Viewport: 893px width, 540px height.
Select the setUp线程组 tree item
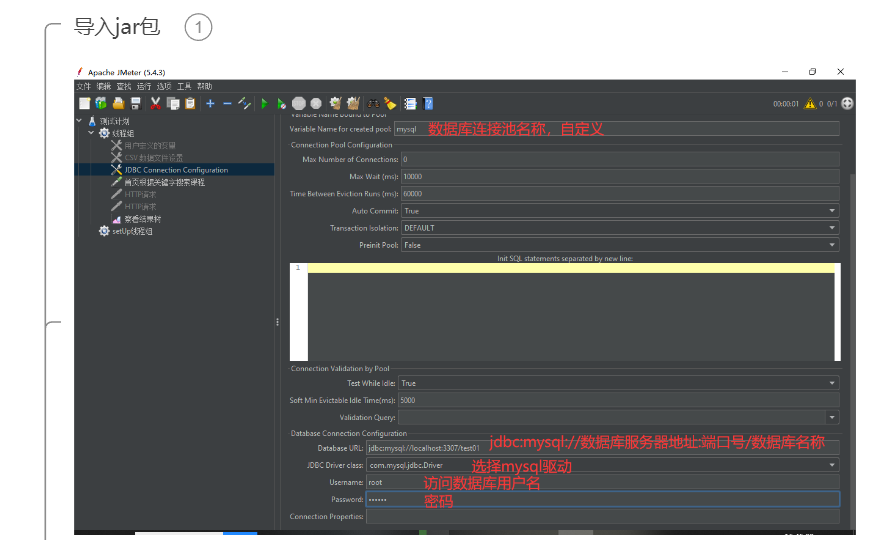pos(132,231)
